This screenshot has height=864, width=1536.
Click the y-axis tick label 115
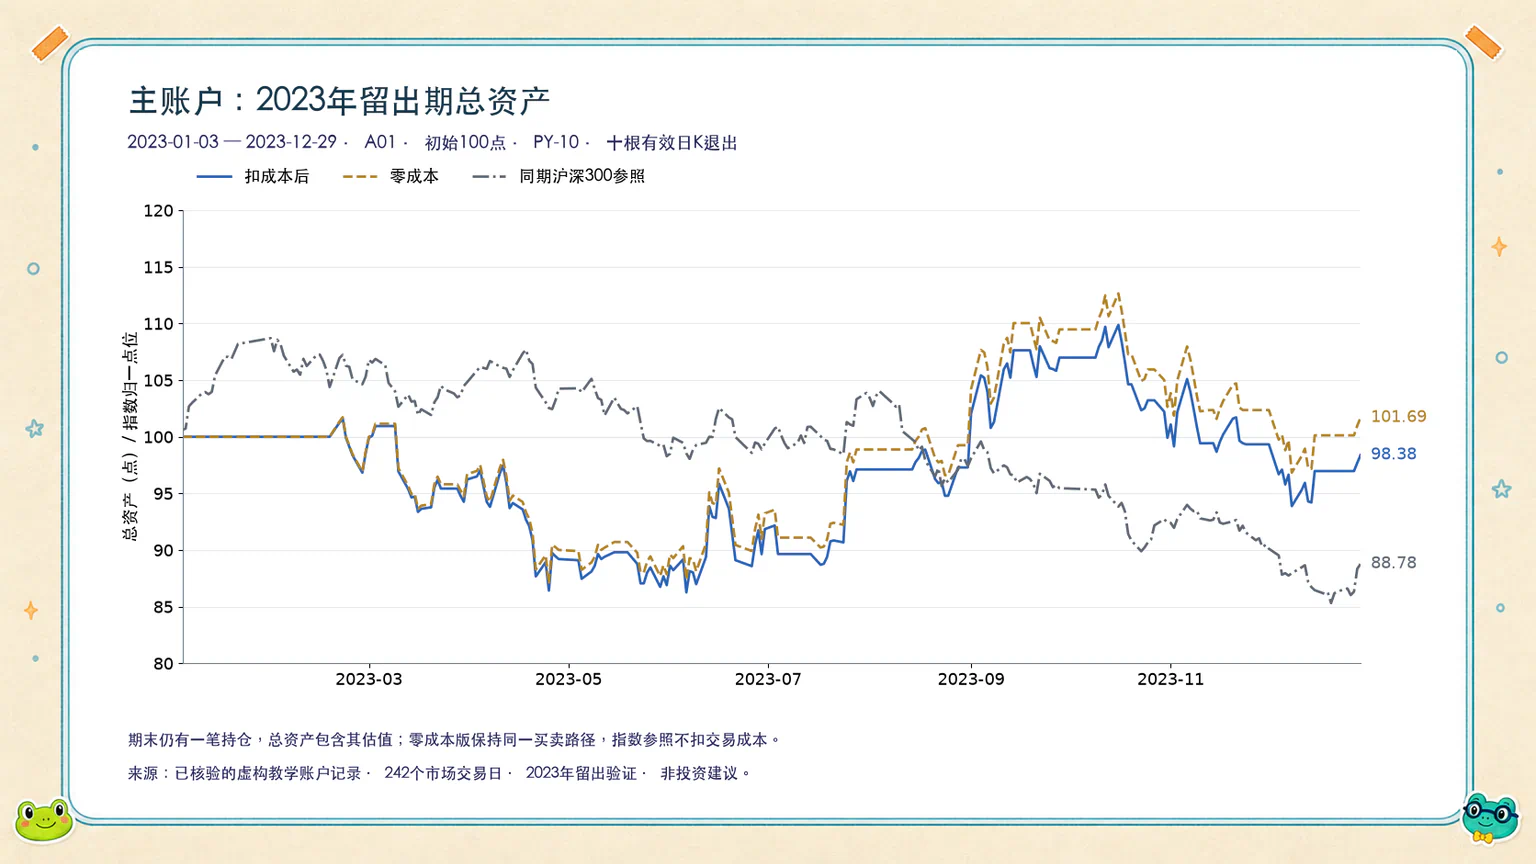[158, 267]
